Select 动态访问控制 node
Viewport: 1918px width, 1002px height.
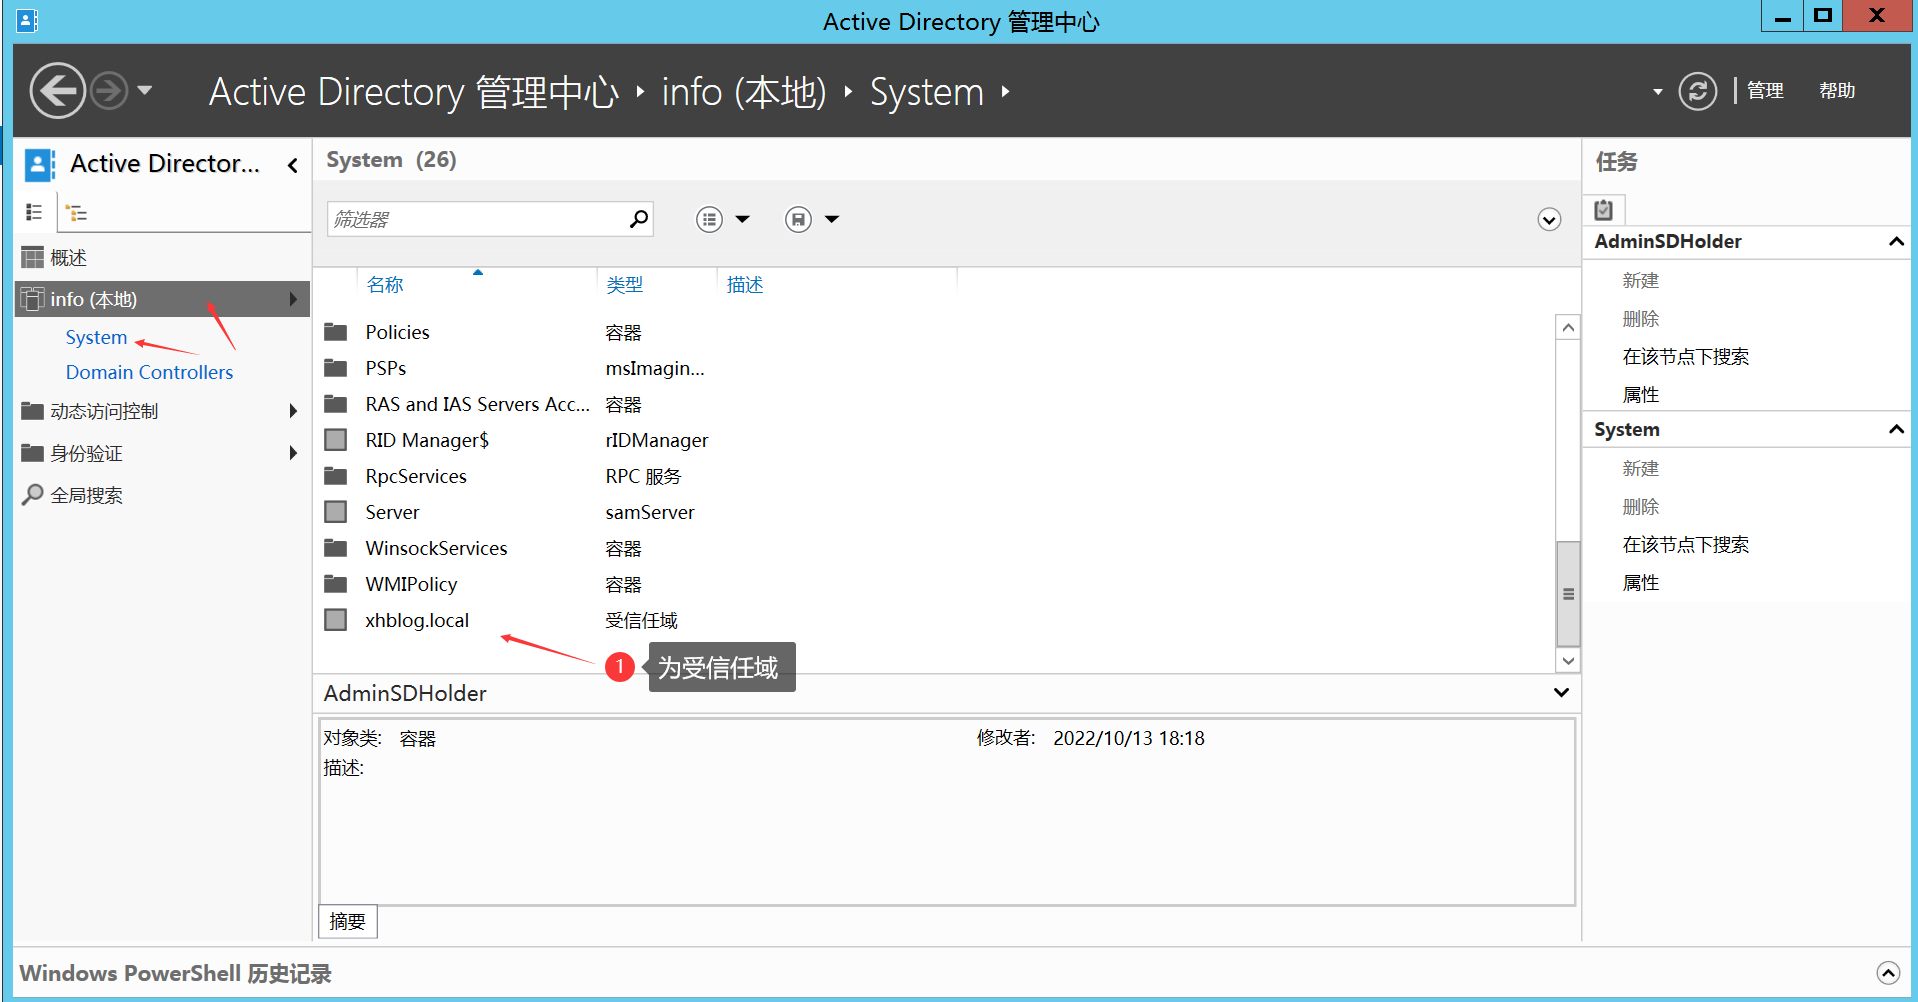[x=104, y=411]
